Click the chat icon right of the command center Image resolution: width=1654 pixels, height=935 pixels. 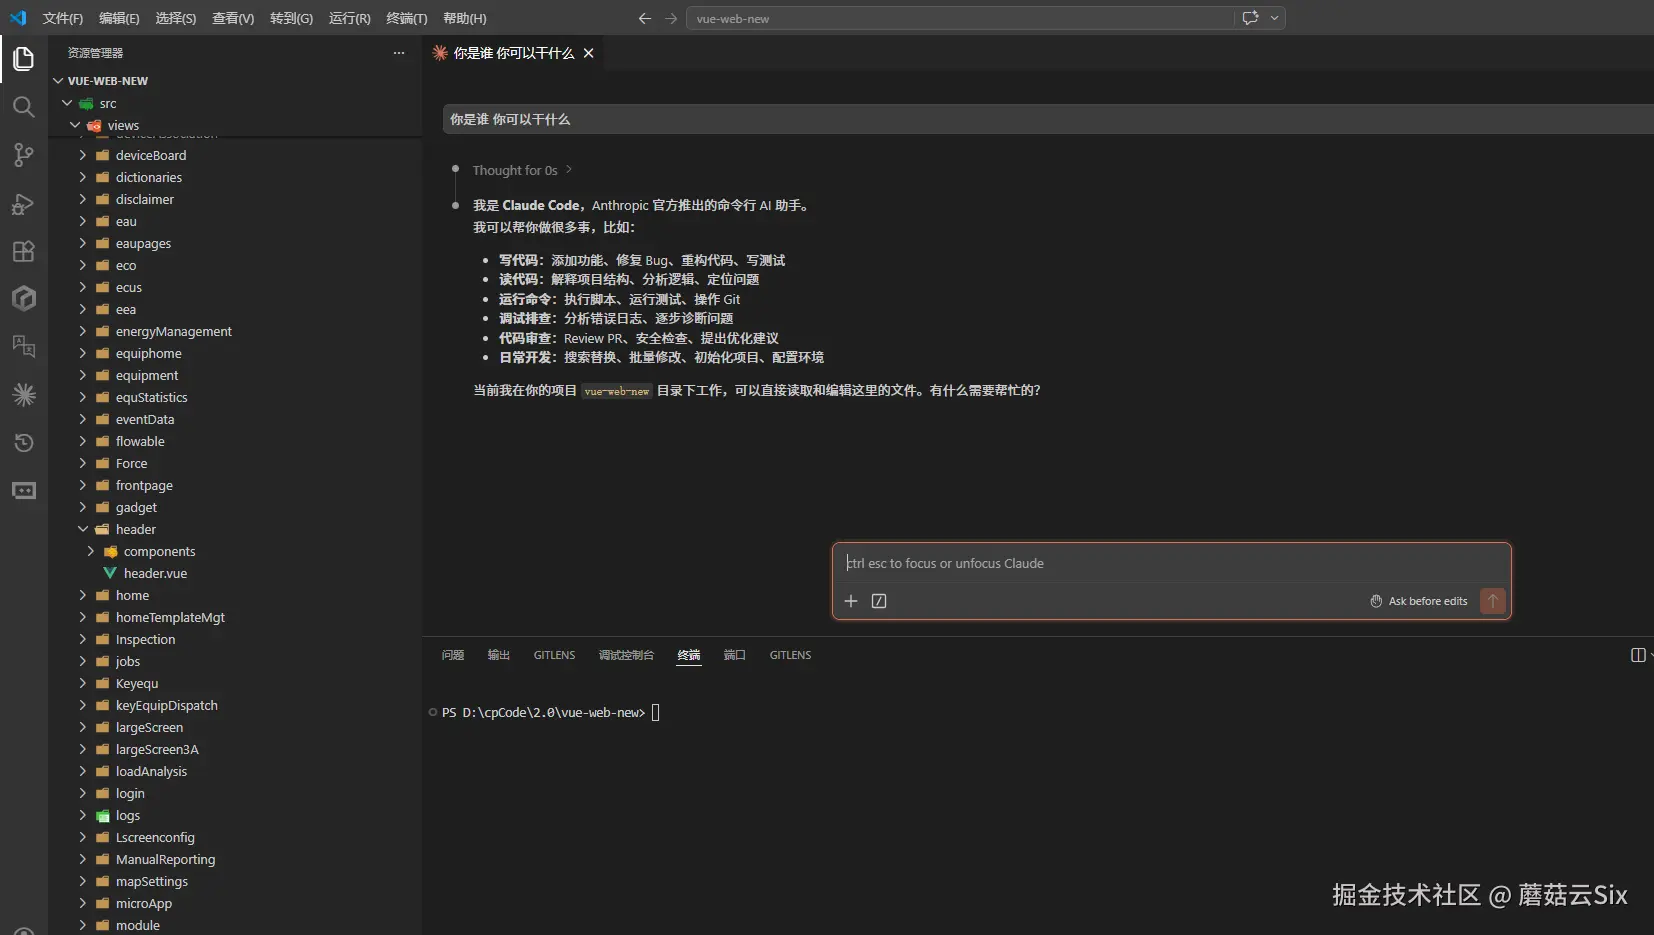1250,18
